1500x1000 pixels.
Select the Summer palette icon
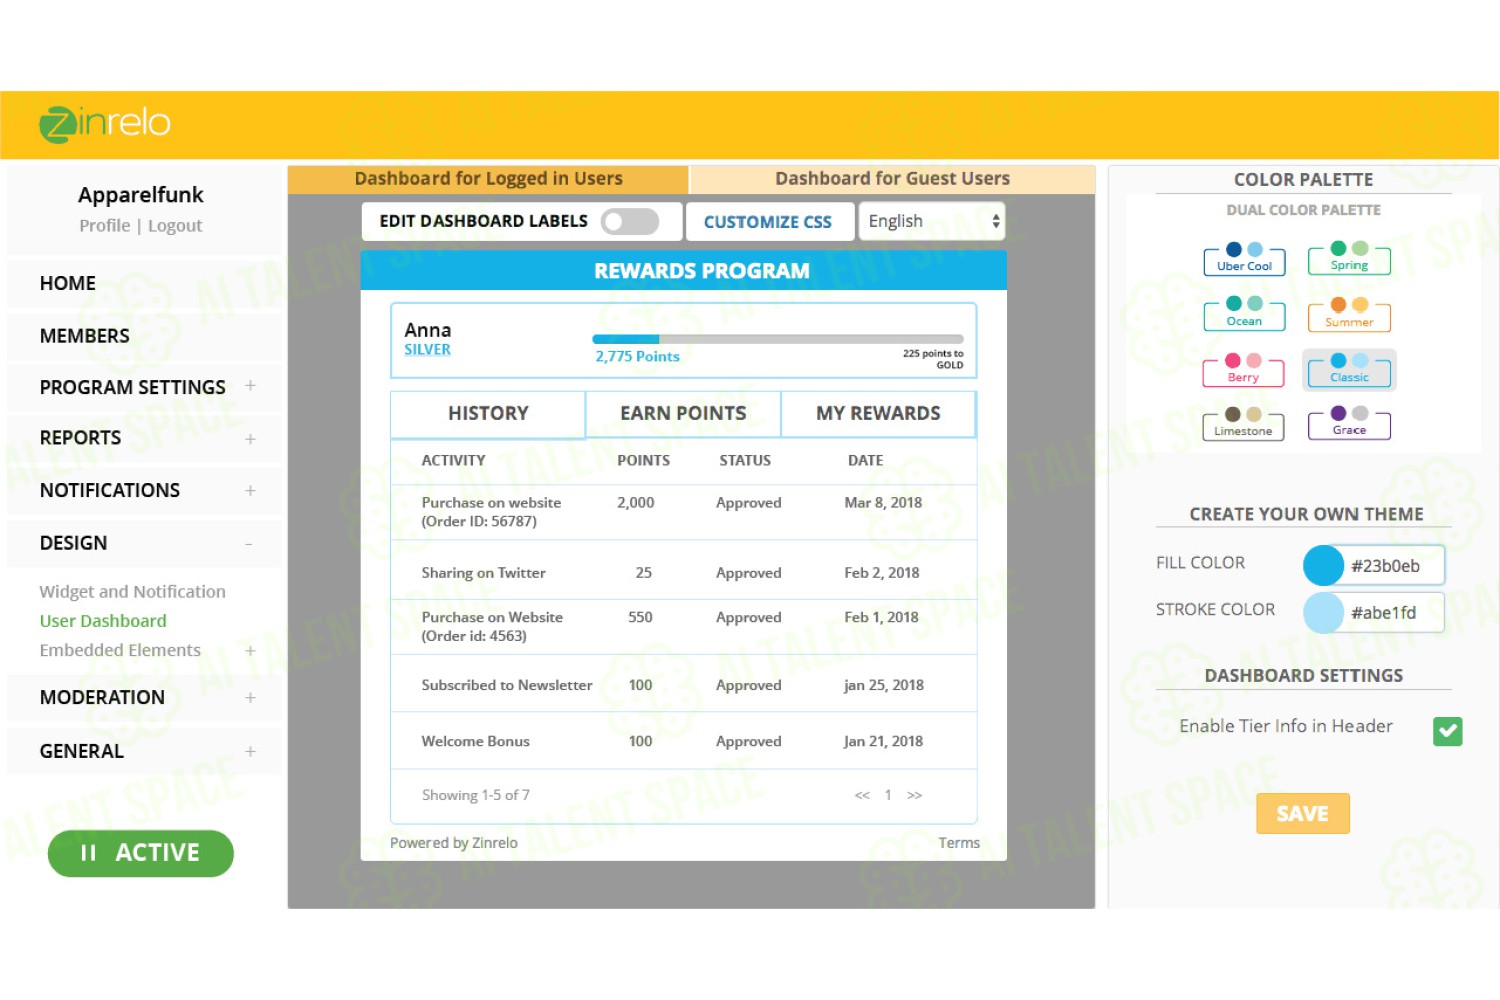pos(1349,314)
